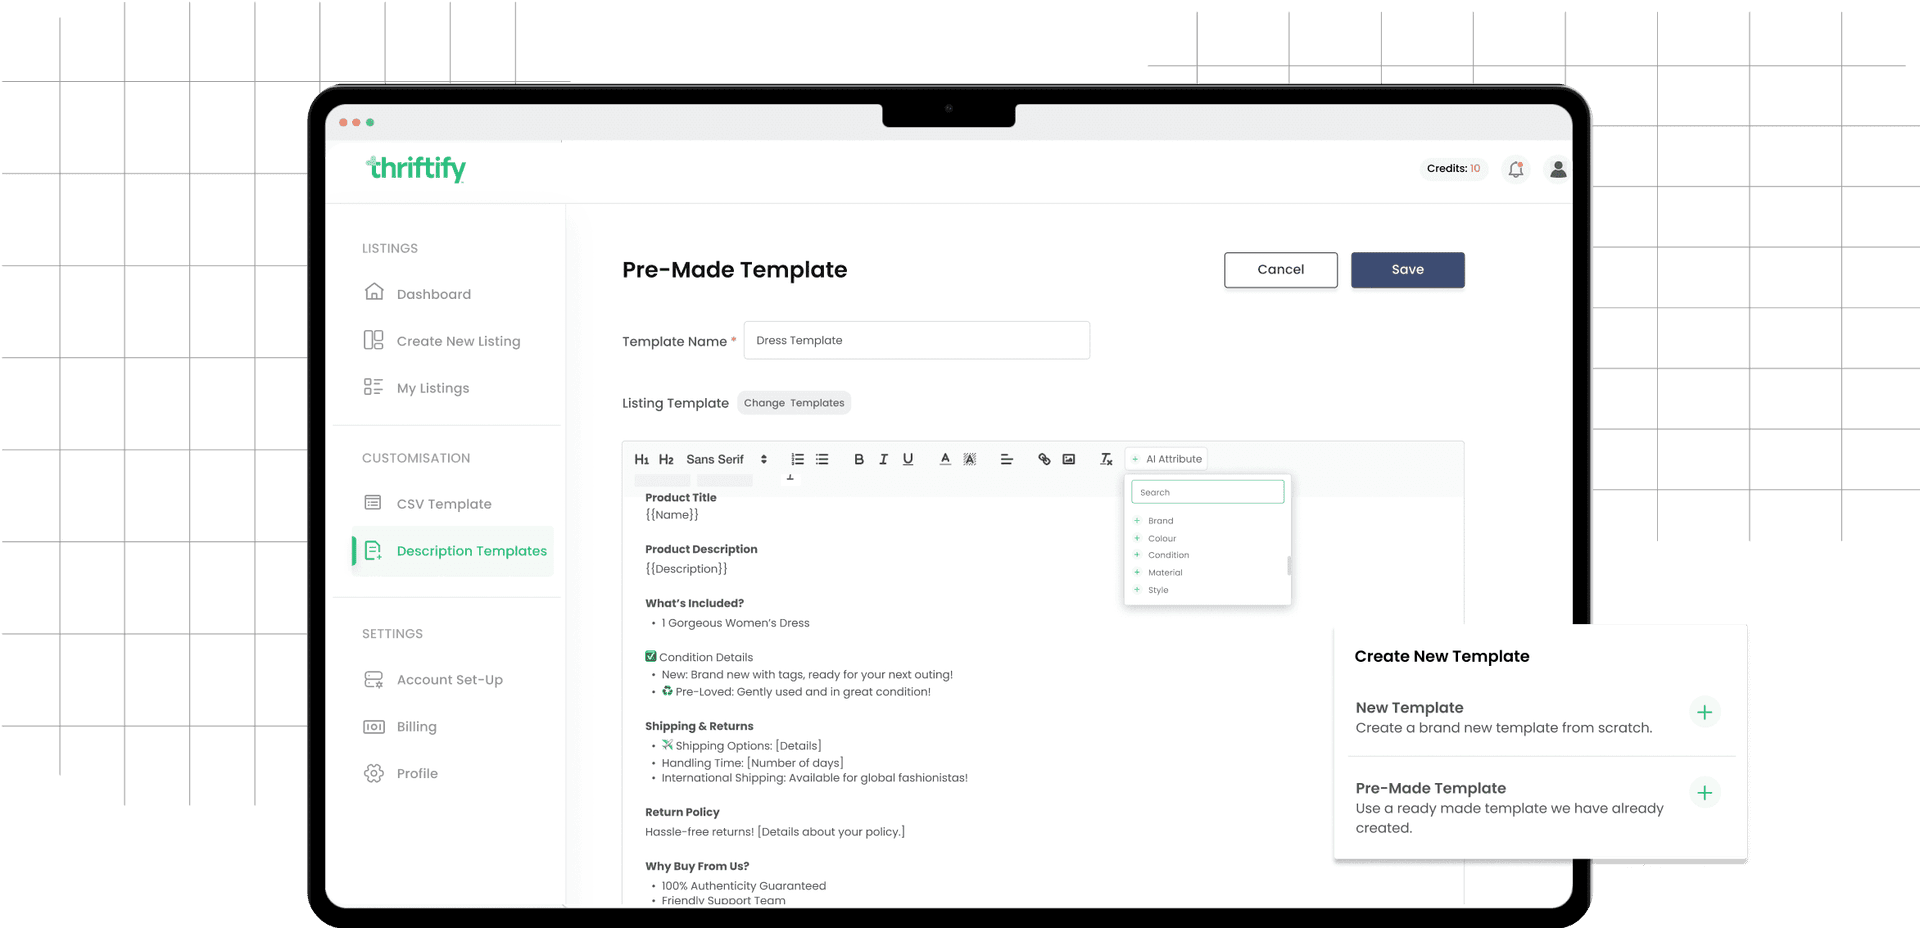The image size is (1920, 928).
Task: Open the Sans Serif font dropdown
Action: tap(727, 460)
